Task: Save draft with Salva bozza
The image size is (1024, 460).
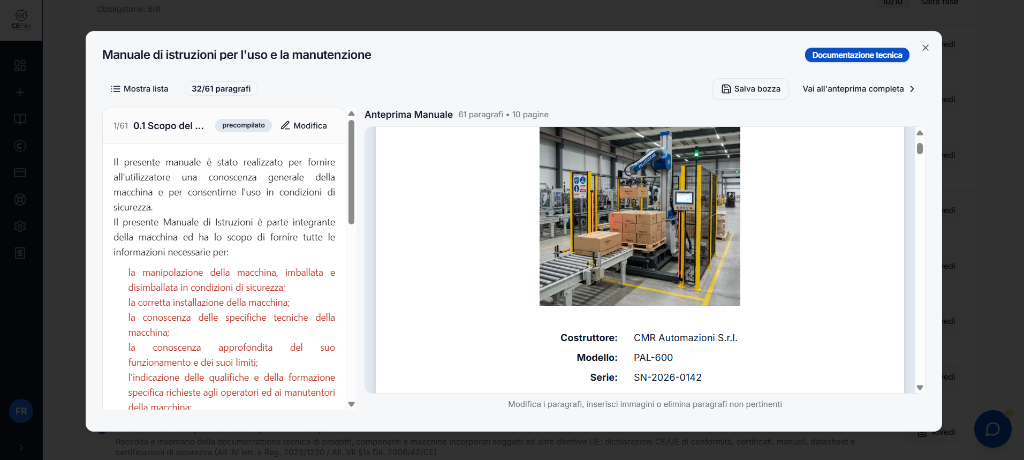Action: [750, 89]
